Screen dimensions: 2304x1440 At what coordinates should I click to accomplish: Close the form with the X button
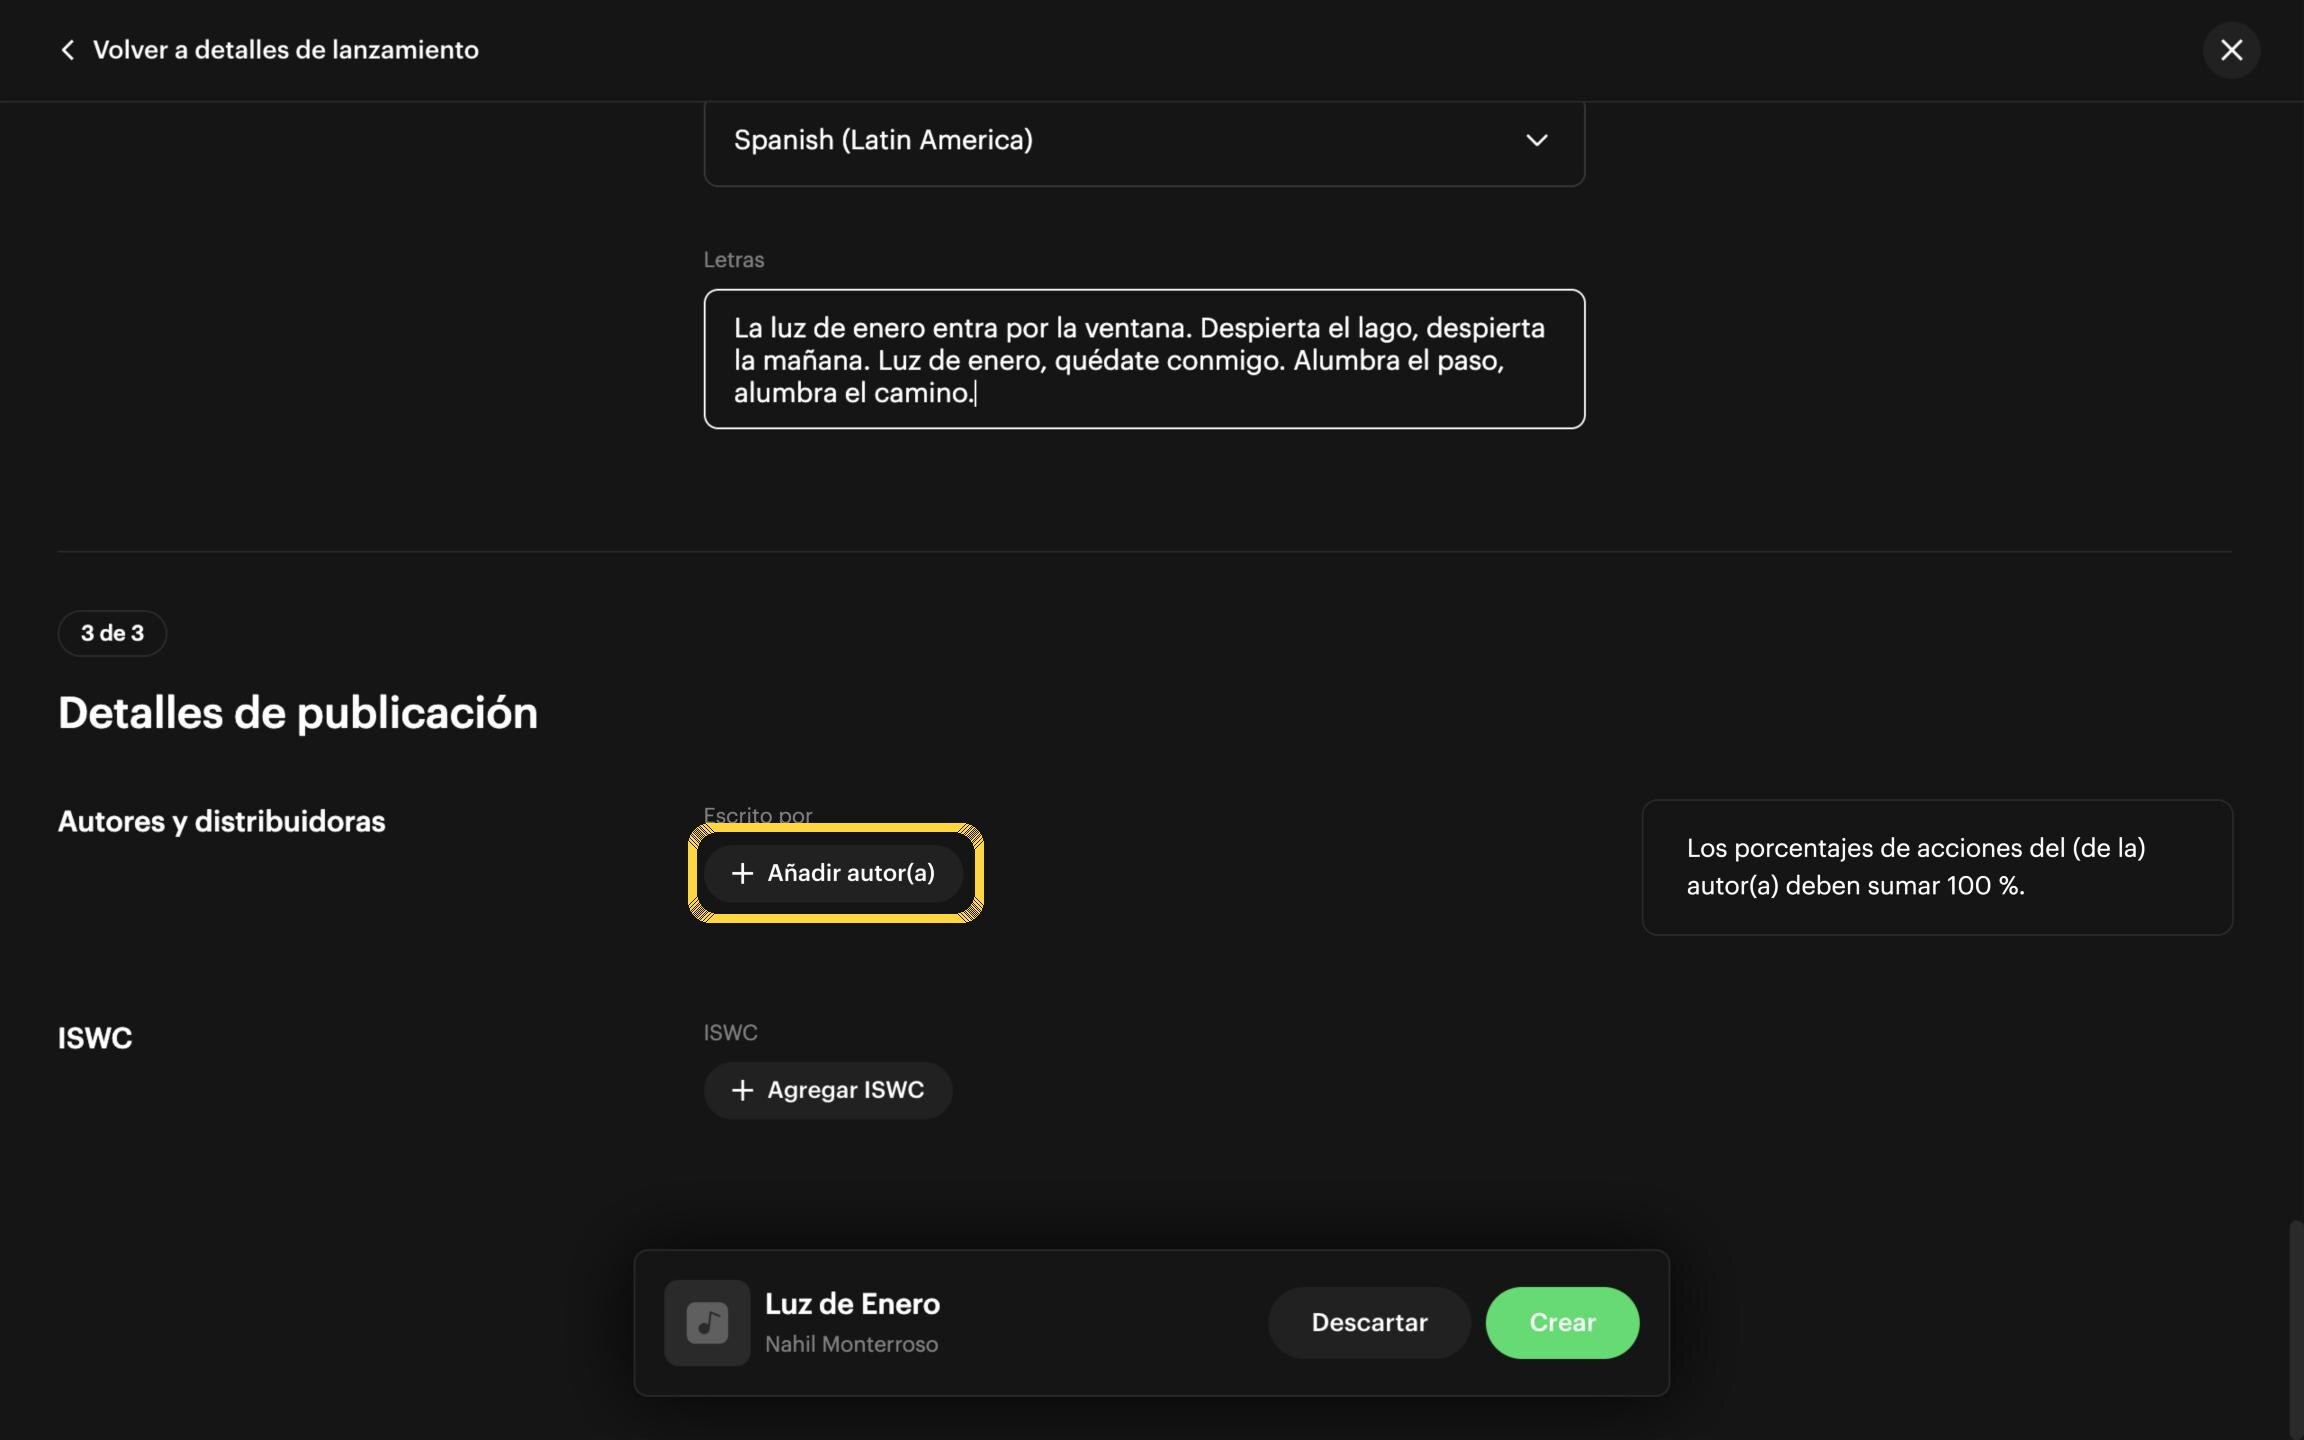[x=2231, y=50]
